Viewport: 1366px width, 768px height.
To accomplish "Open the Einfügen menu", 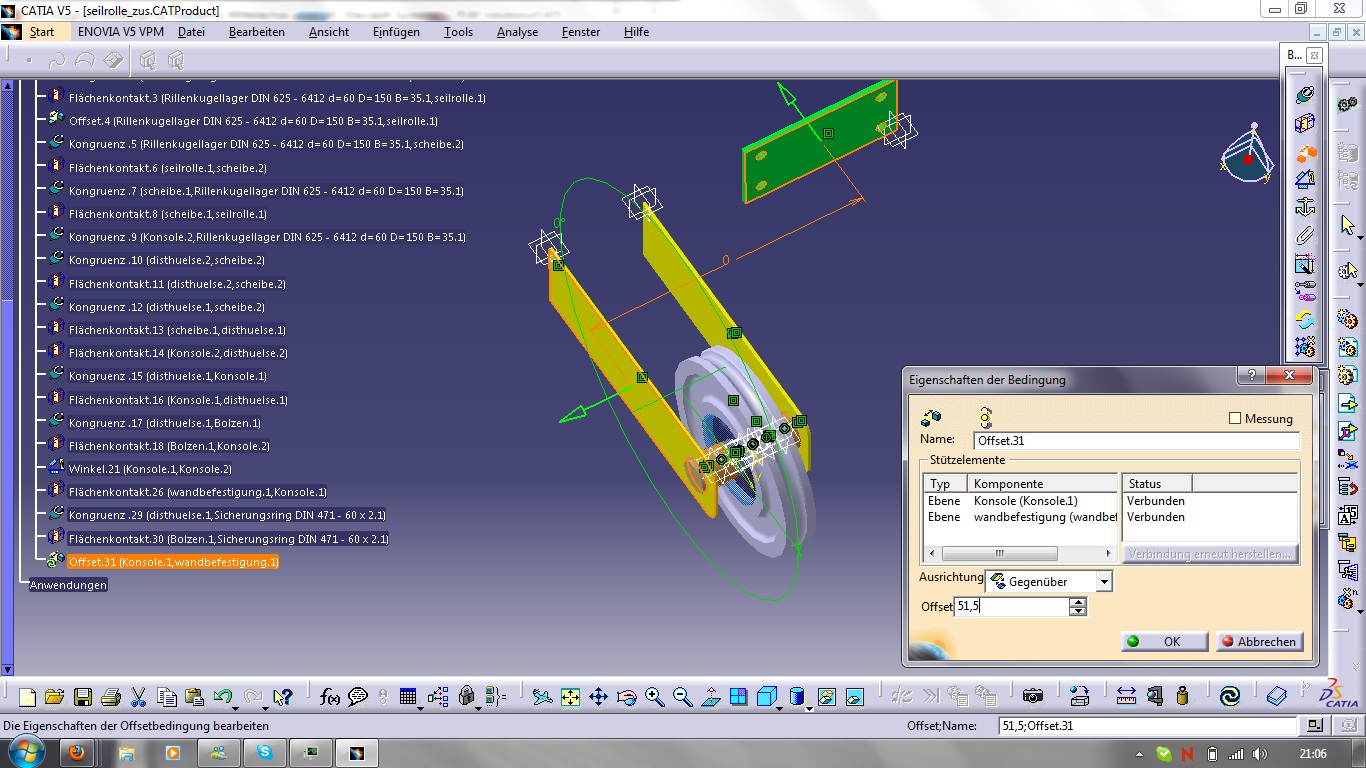I will coord(396,32).
